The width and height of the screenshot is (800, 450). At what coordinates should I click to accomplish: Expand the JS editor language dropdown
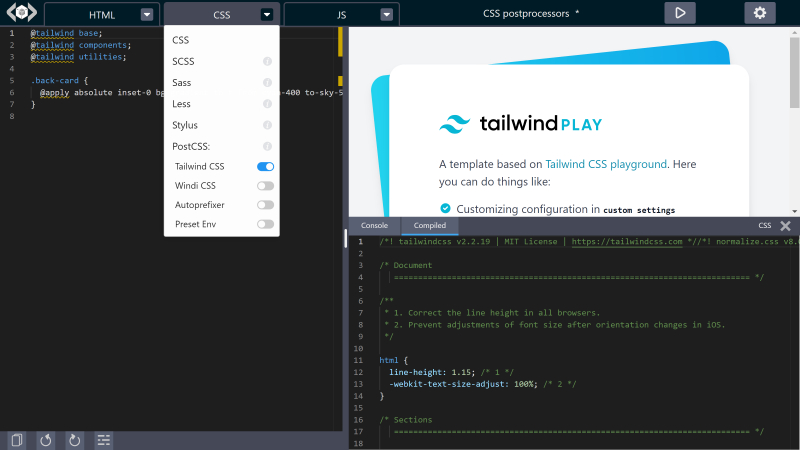tap(387, 15)
